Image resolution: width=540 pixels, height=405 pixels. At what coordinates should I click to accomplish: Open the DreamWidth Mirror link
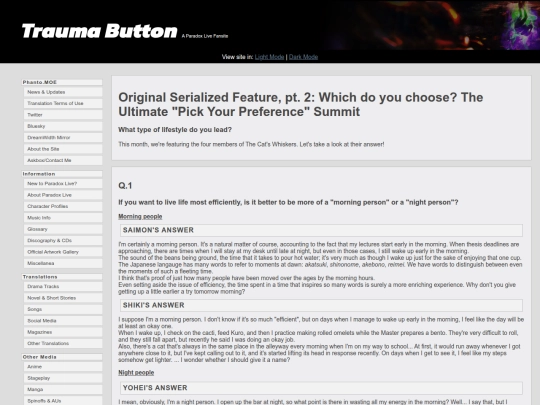[63, 137]
